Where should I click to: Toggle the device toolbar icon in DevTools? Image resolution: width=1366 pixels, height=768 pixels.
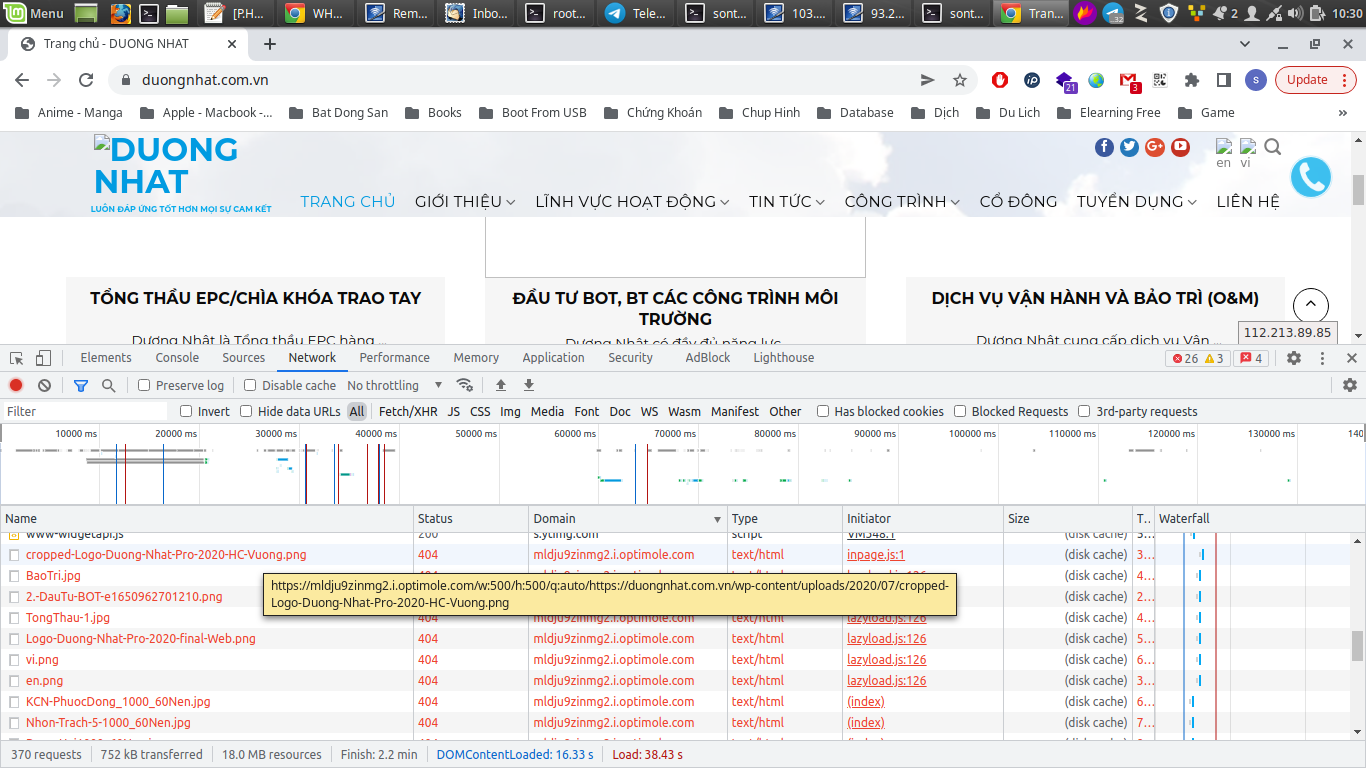(43, 358)
